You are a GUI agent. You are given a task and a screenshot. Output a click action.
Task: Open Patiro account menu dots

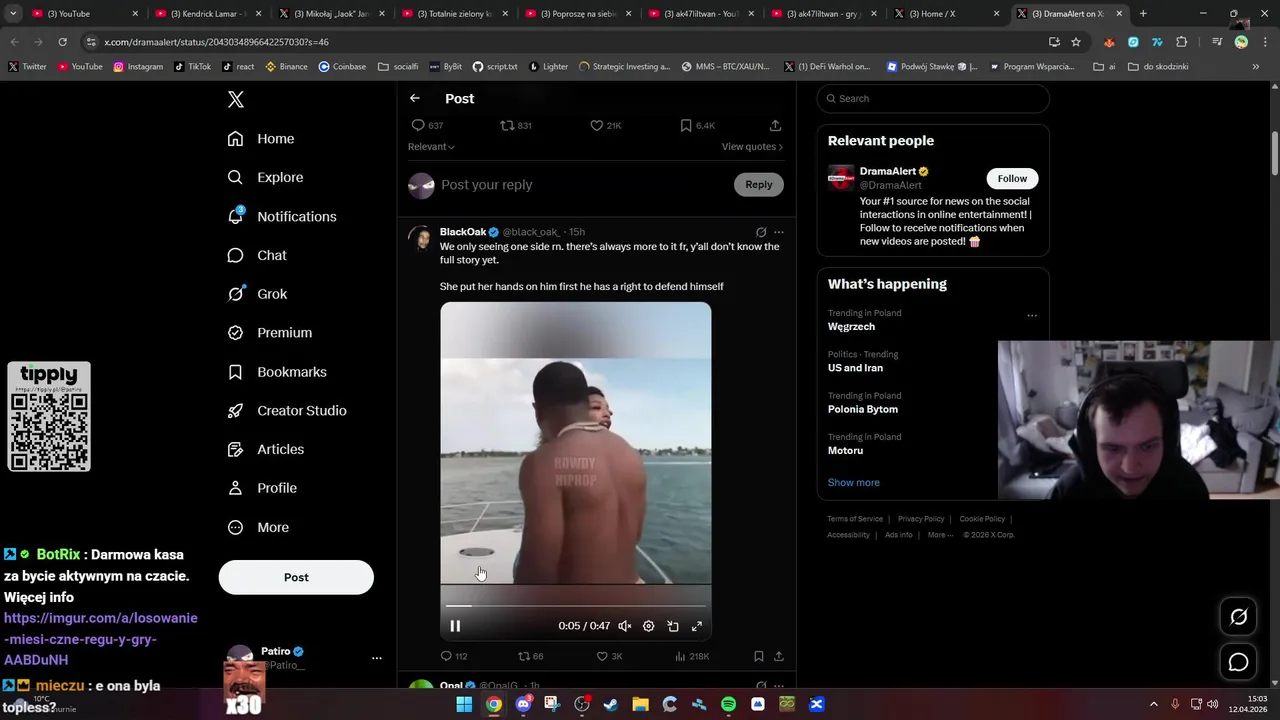(x=377, y=658)
